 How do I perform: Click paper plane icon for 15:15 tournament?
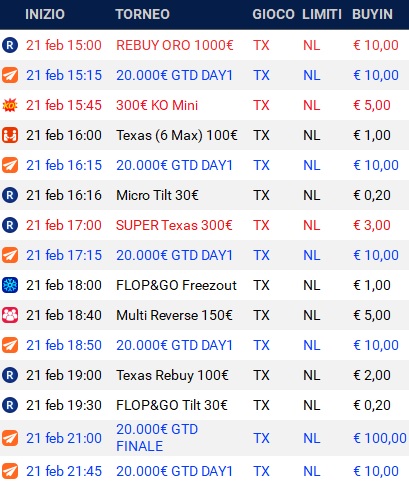[10, 75]
